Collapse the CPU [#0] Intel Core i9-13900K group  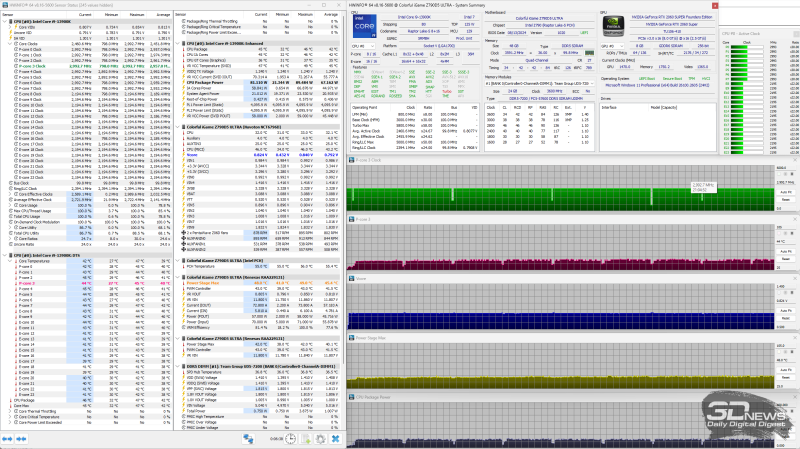4,20
